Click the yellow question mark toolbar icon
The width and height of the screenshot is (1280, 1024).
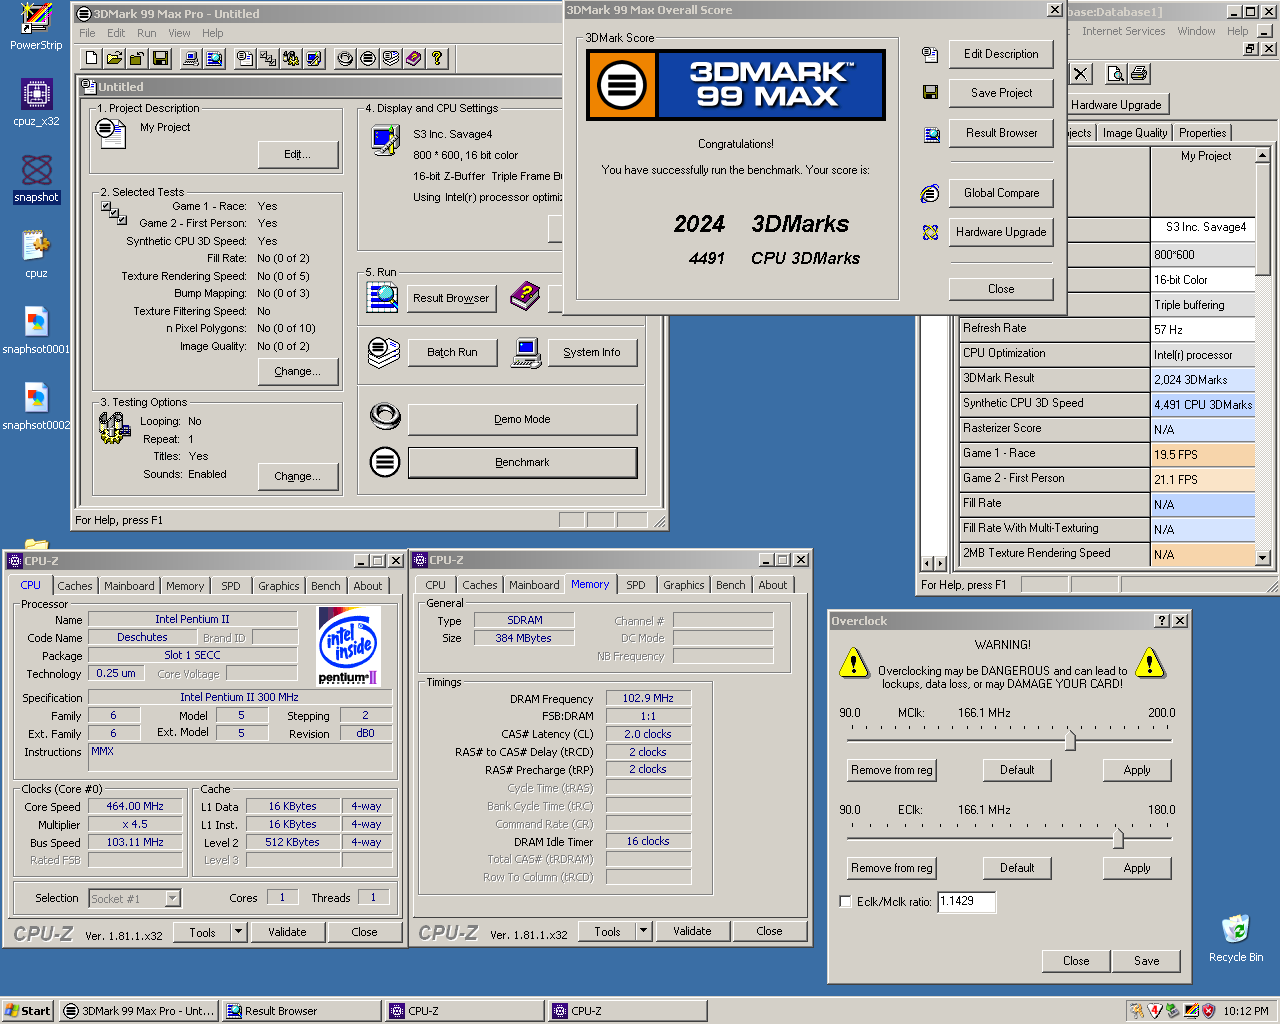click(x=437, y=58)
